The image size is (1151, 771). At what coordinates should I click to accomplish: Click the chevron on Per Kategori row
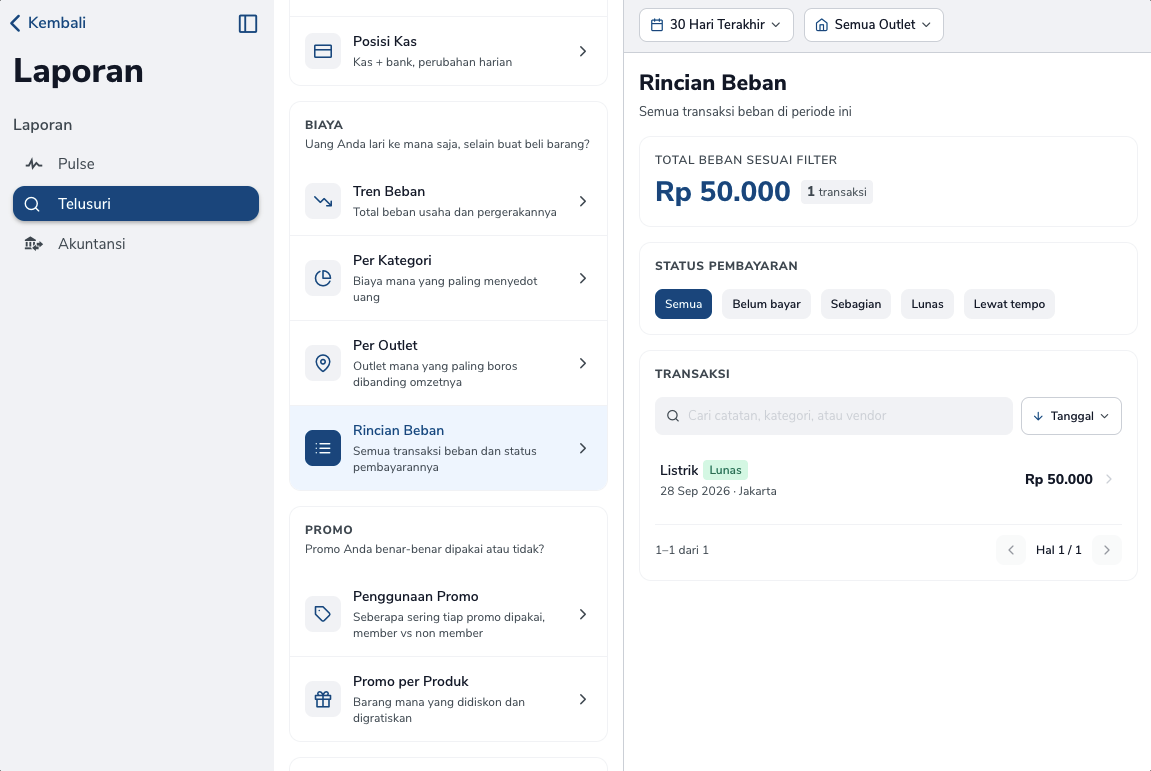tap(583, 278)
